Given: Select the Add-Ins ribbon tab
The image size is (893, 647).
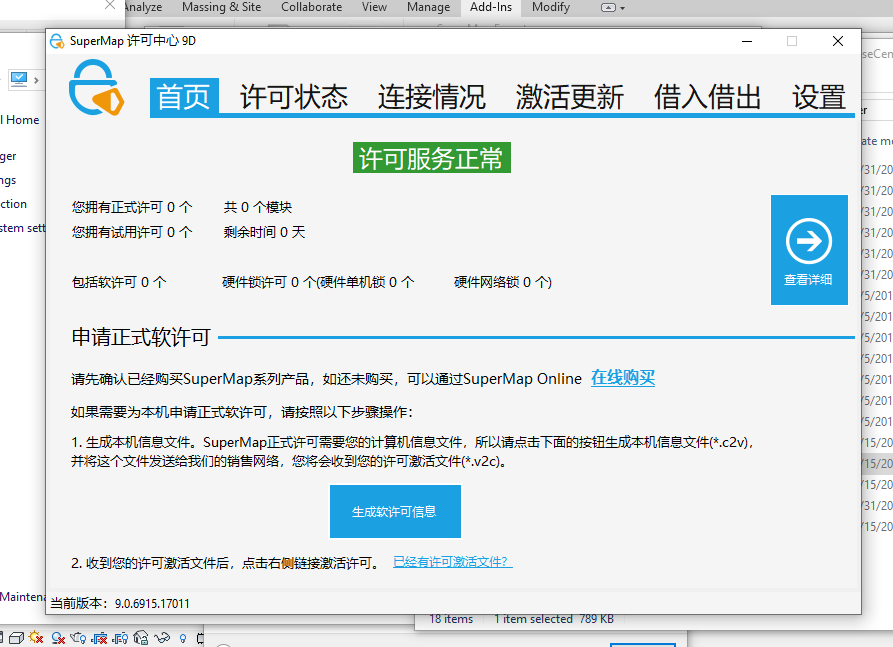Looking at the screenshot, I should (491, 7).
